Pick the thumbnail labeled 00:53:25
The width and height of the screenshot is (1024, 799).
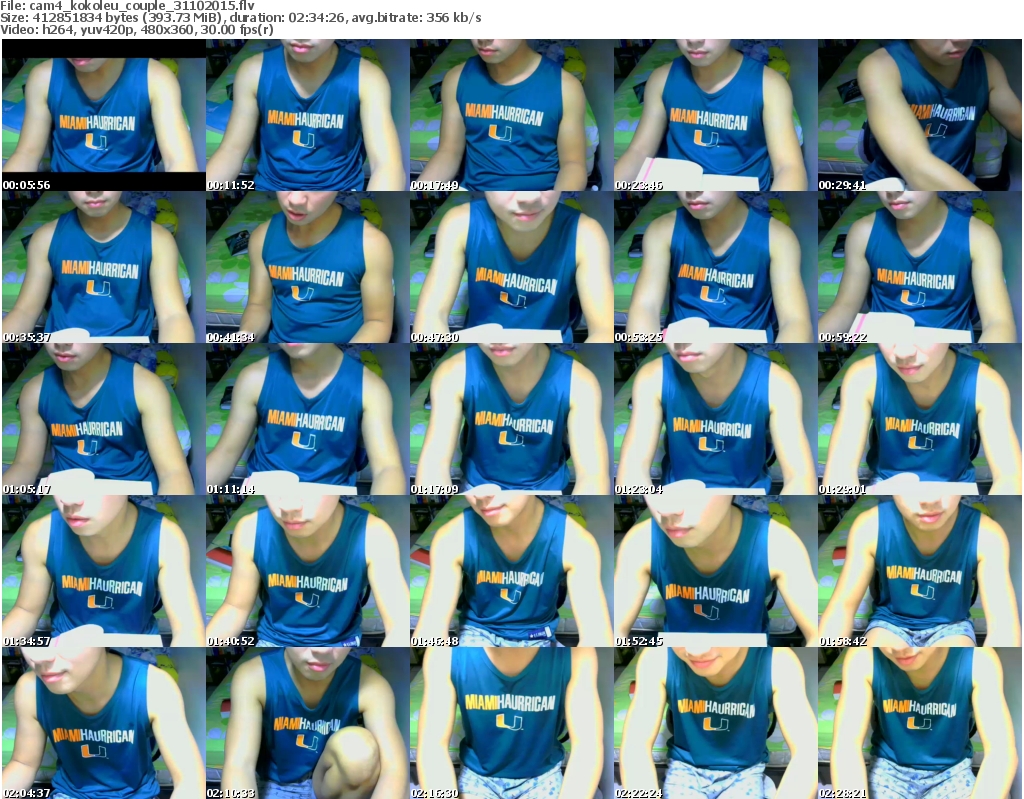pyautogui.click(x=715, y=267)
